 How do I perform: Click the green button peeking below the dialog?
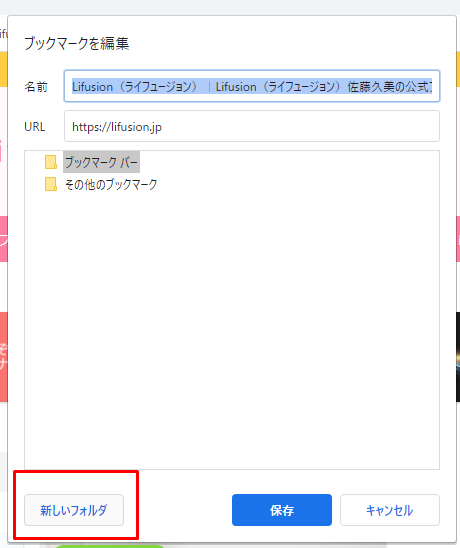coord(110,546)
